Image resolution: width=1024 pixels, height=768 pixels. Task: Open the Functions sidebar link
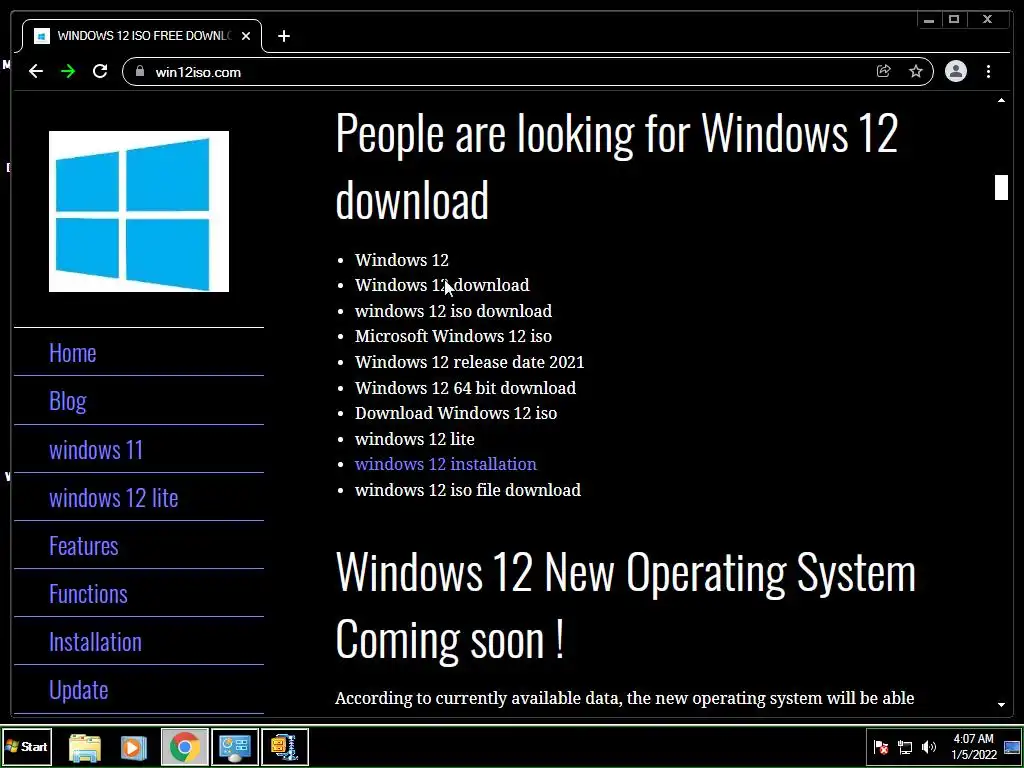coord(88,594)
